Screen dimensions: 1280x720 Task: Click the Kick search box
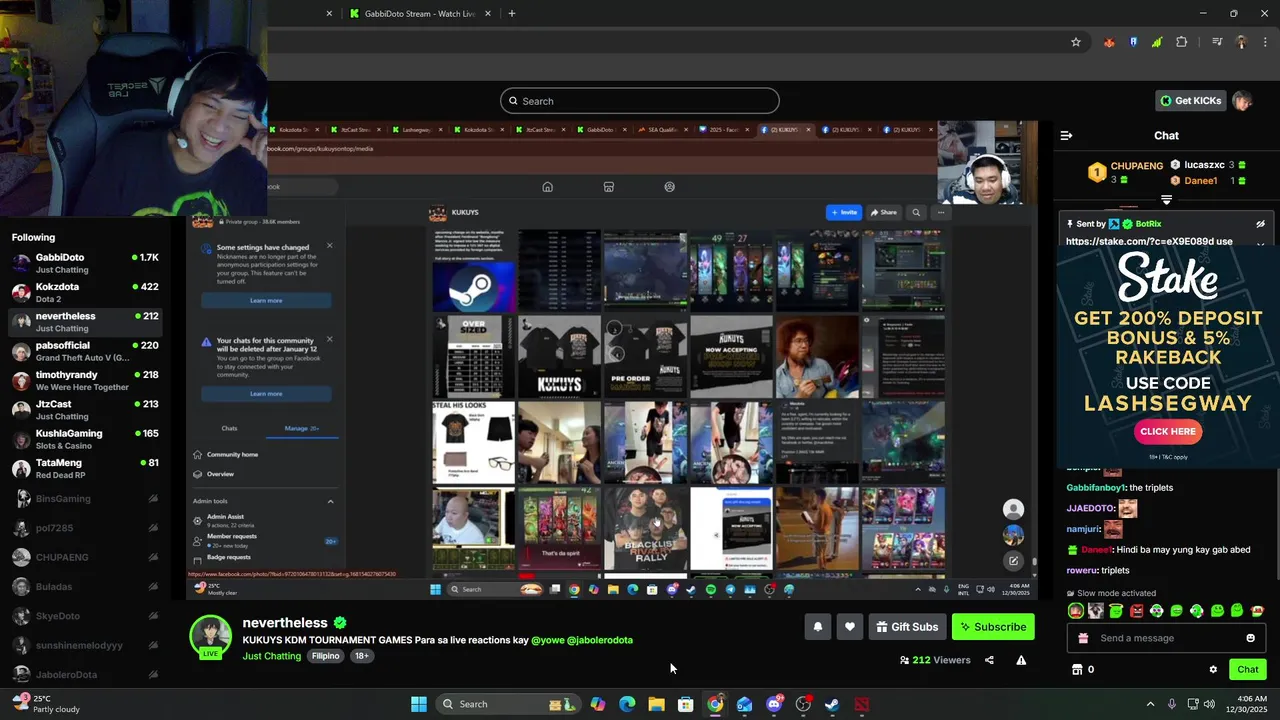coord(640,101)
